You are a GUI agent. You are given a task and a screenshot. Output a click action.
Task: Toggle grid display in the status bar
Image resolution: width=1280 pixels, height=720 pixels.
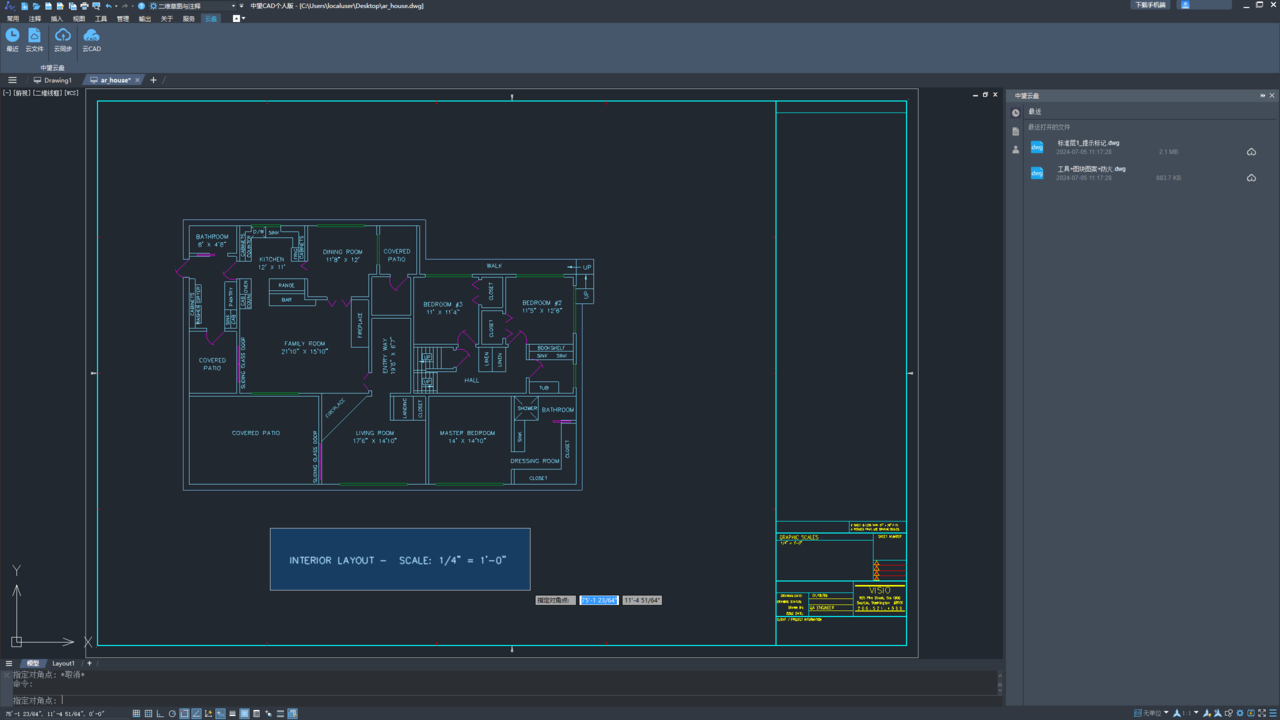(x=148, y=714)
